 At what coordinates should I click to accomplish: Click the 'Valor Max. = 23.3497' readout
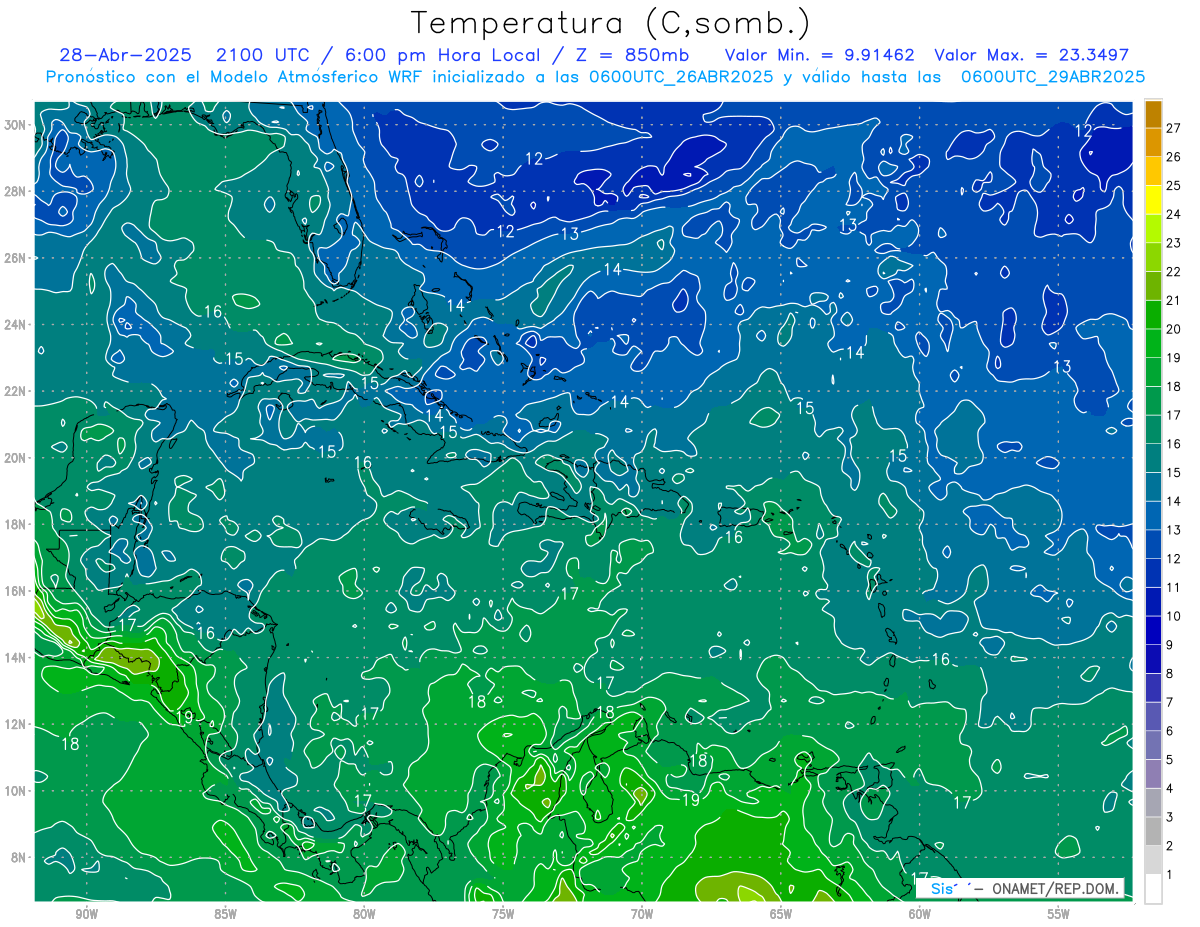(x=1031, y=55)
